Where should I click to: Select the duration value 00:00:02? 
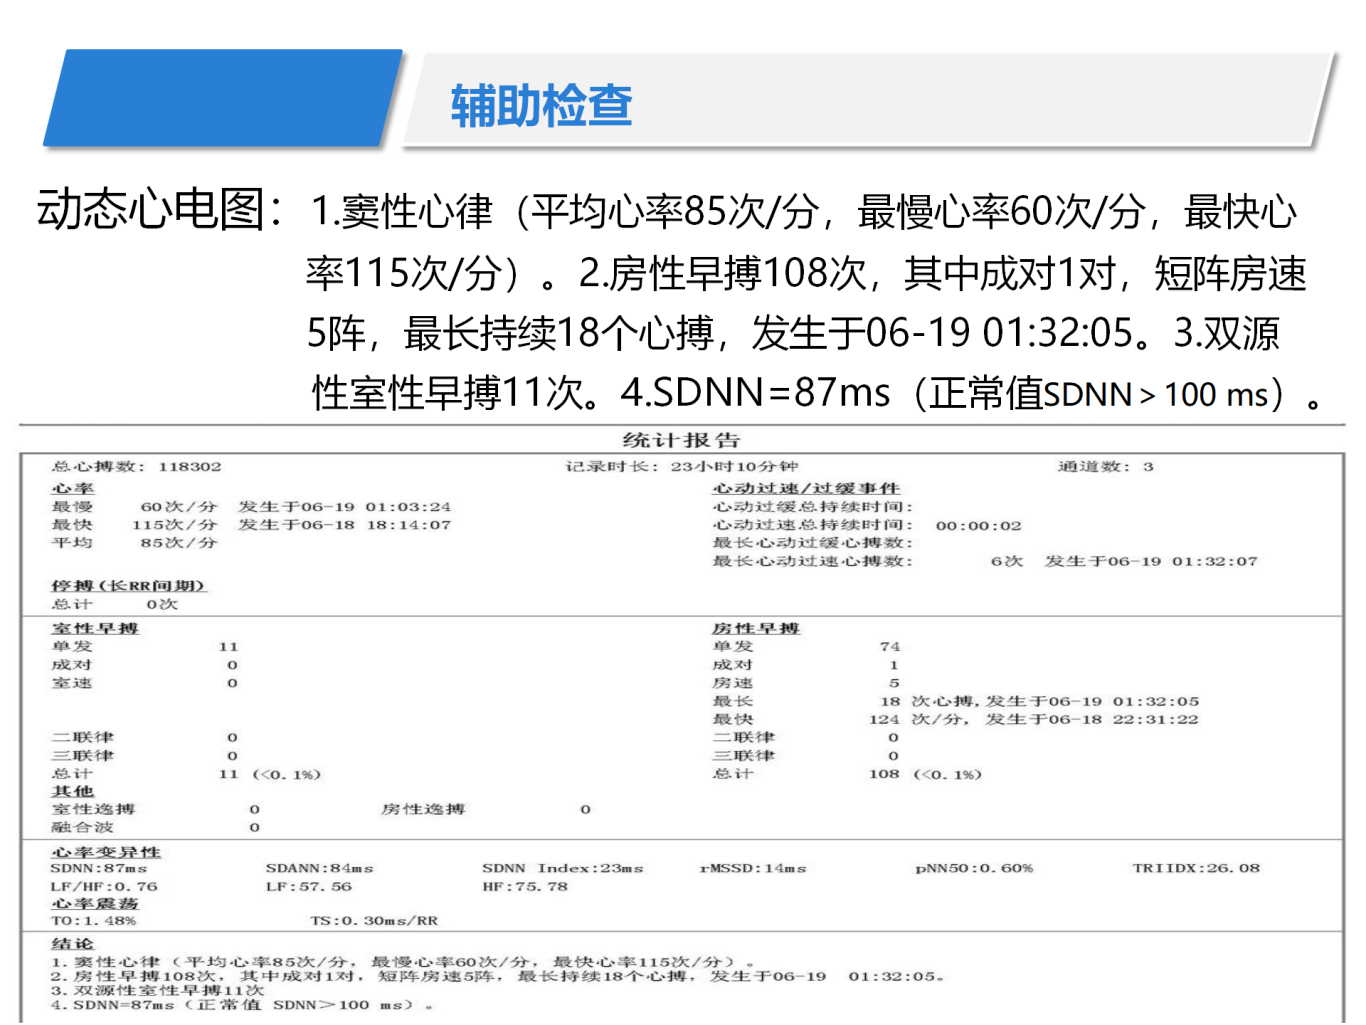[x=979, y=525]
